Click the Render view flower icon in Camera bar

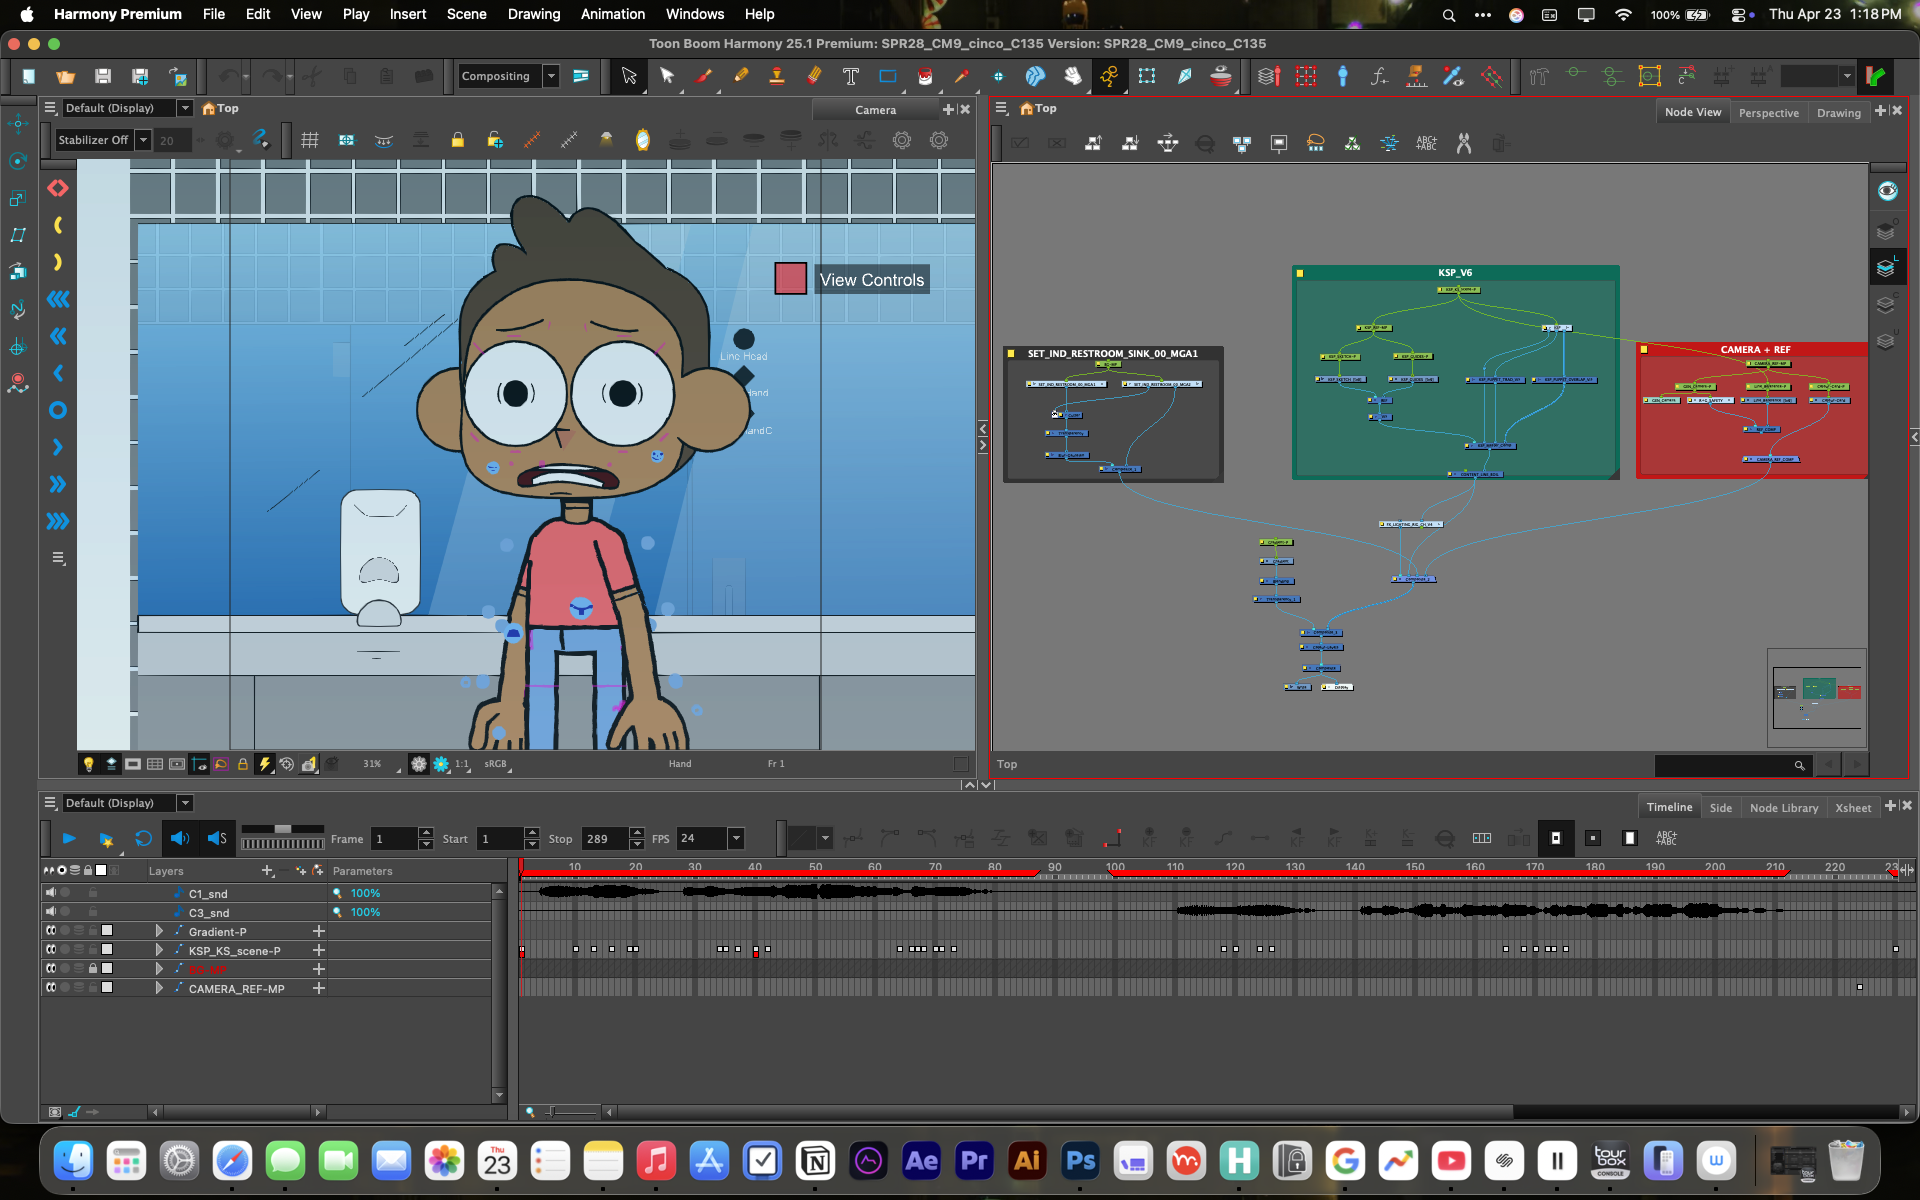pos(441,764)
